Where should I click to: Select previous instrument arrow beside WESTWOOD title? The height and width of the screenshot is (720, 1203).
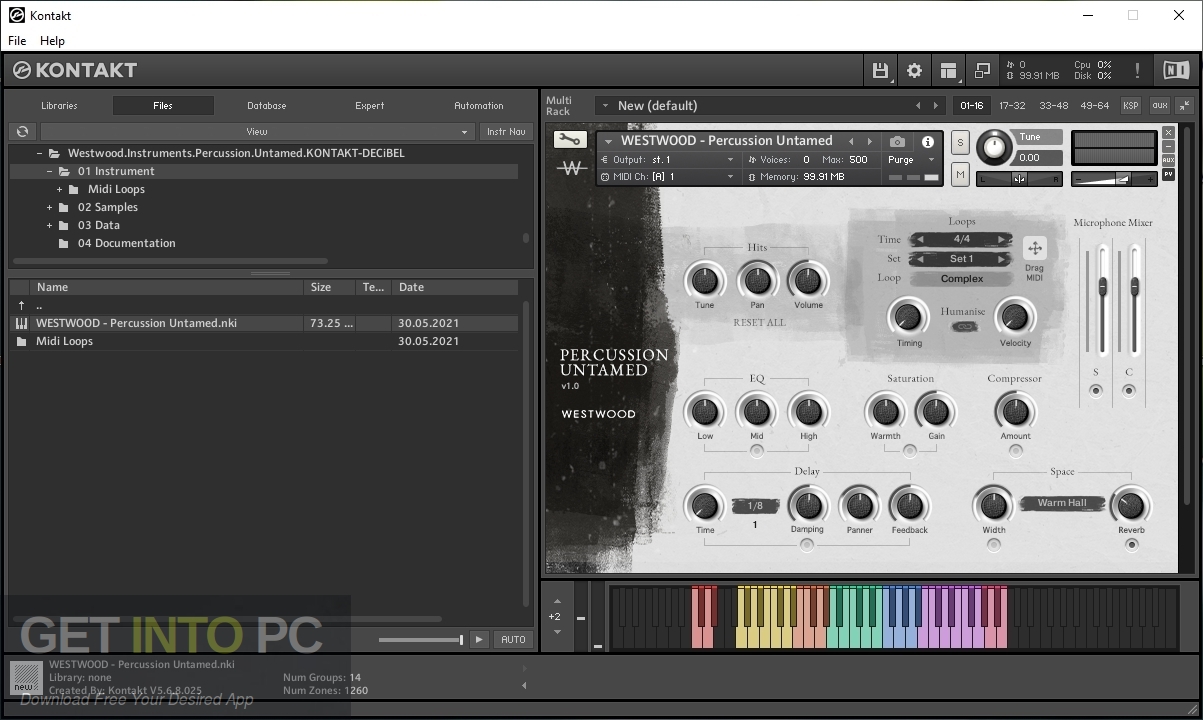tap(852, 141)
